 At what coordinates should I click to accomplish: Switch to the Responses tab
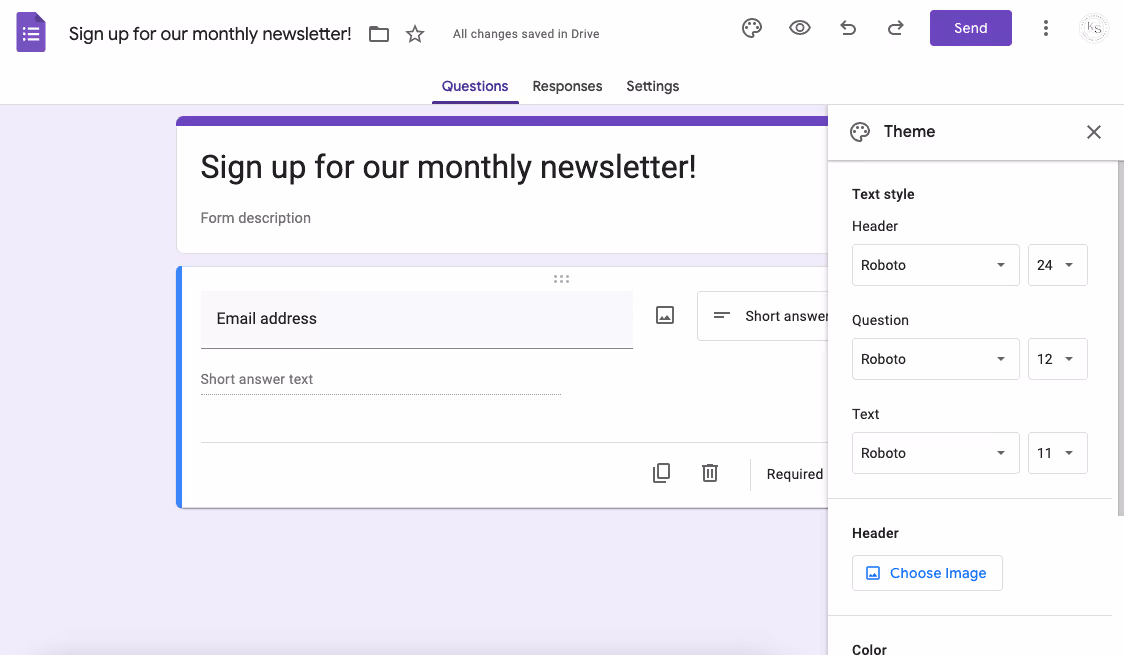(x=567, y=86)
